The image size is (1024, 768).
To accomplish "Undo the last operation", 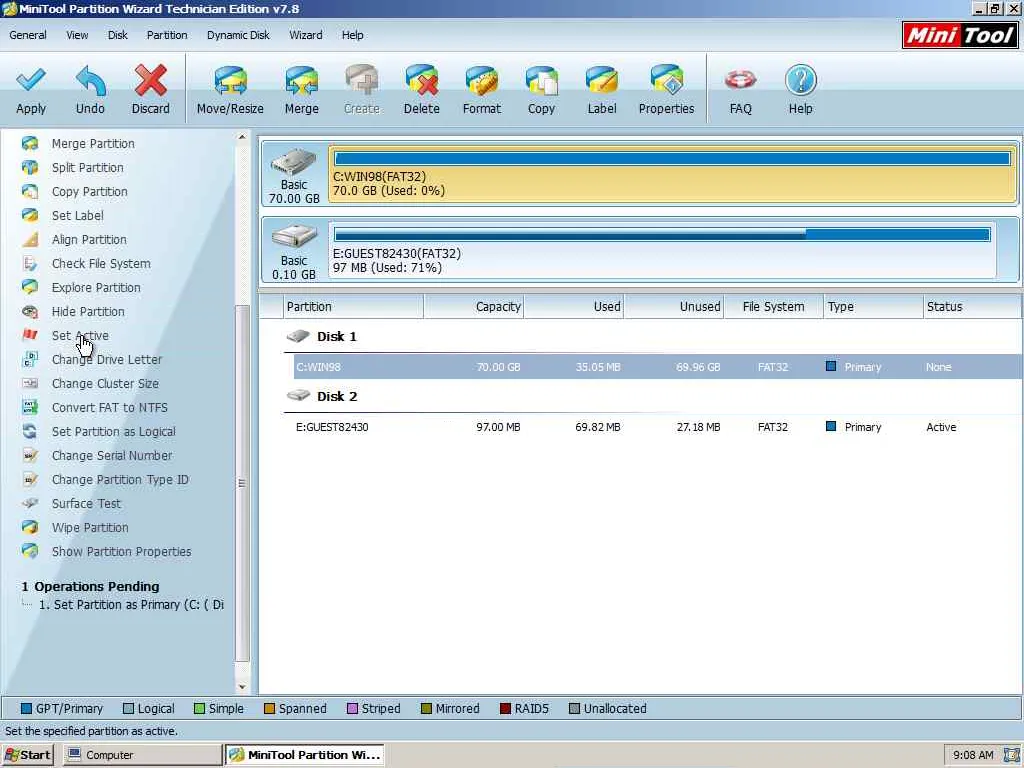I will (x=90, y=90).
